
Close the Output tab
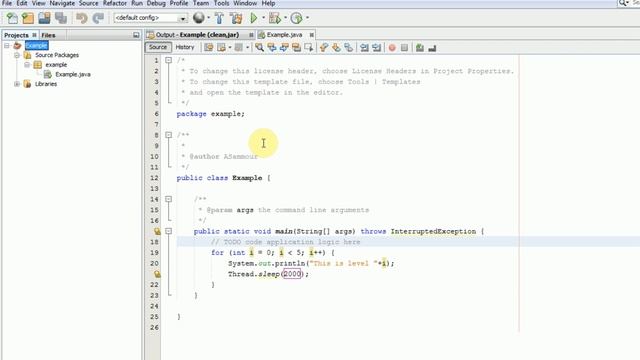pos(251,35)
